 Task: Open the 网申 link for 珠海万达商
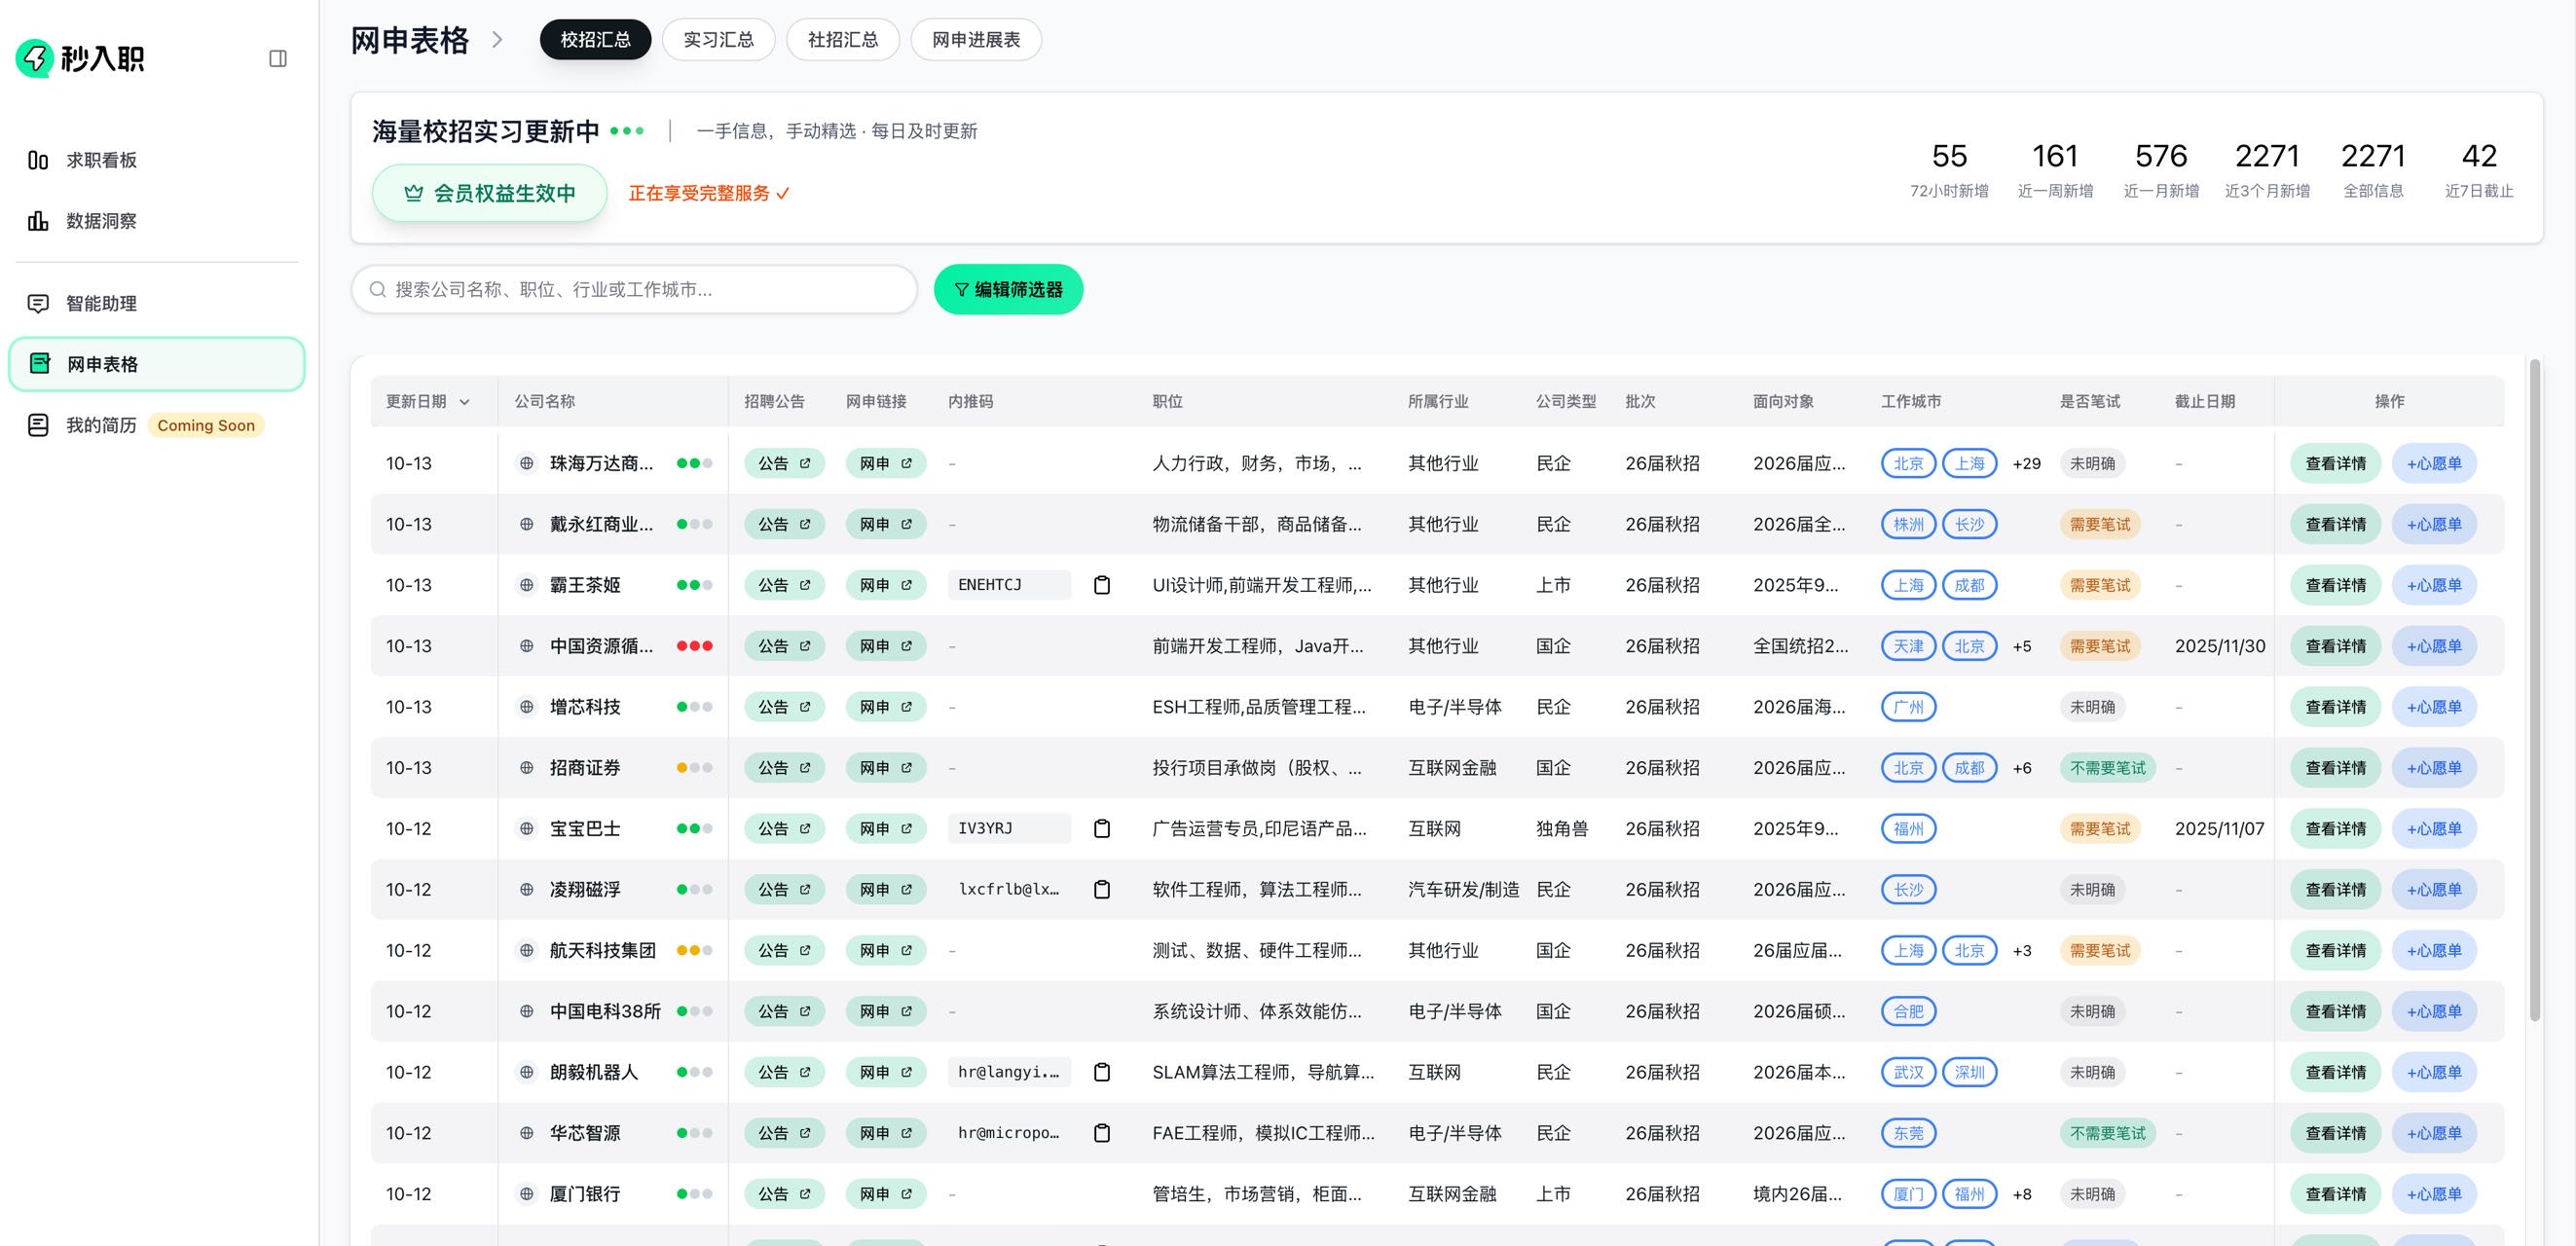coord(886,463)
